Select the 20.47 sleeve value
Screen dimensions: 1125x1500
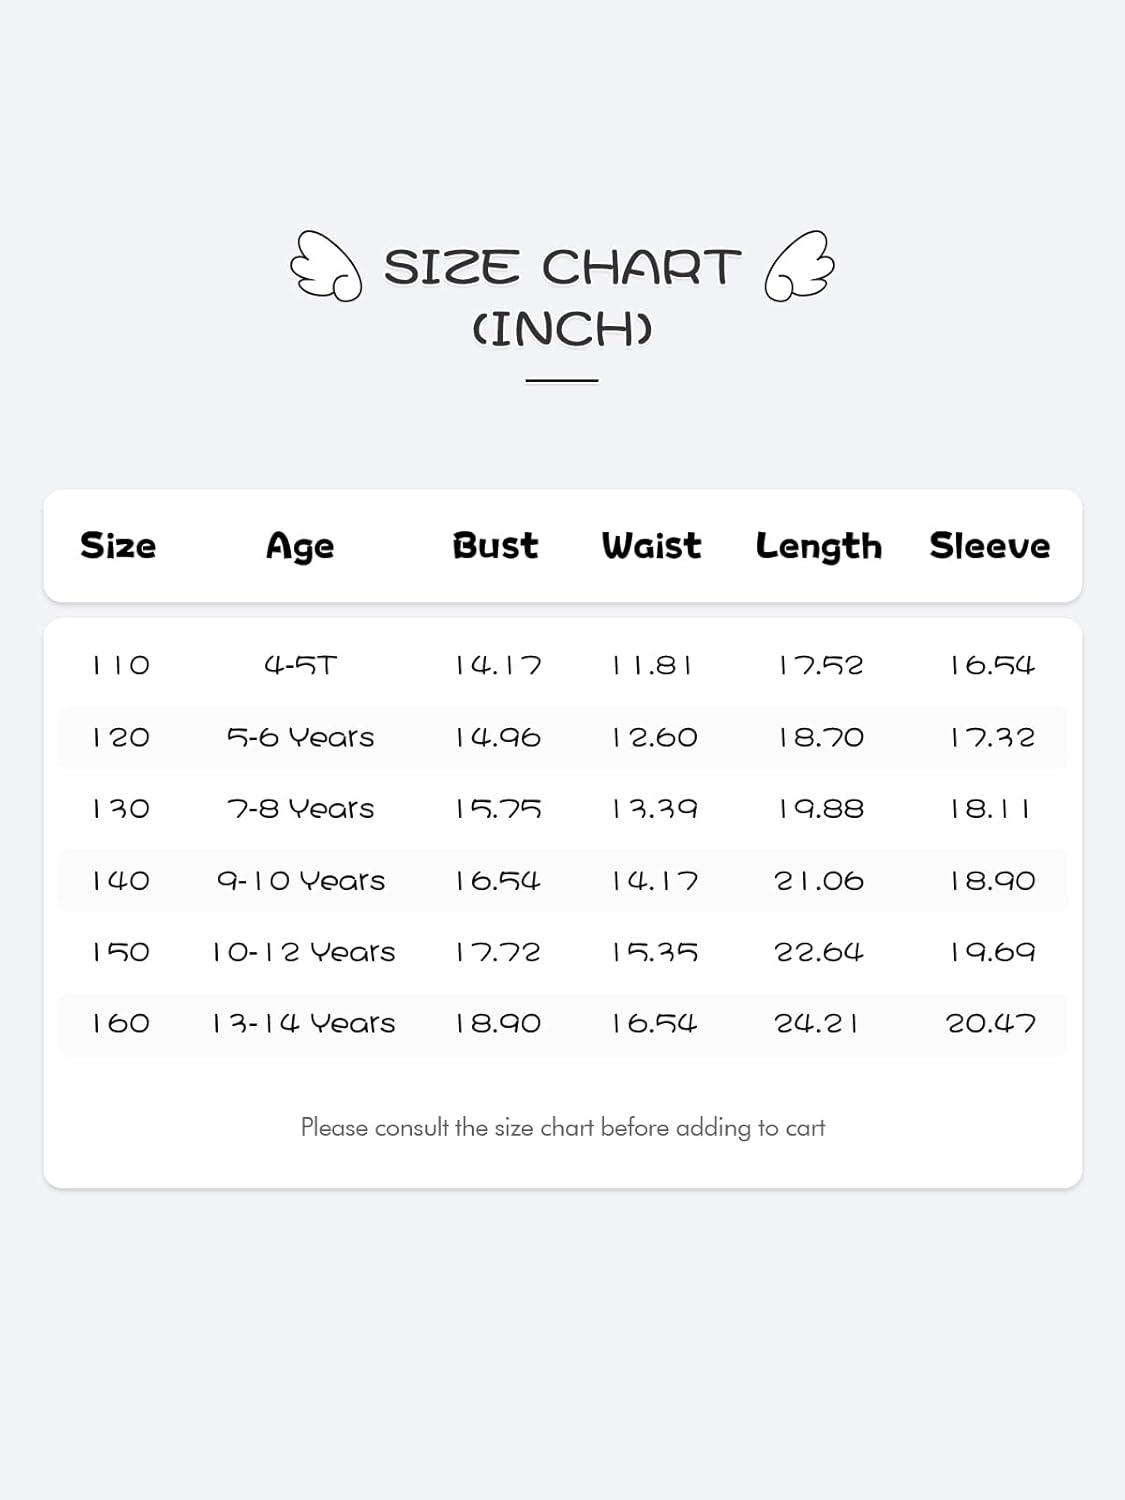(991, 1024)
